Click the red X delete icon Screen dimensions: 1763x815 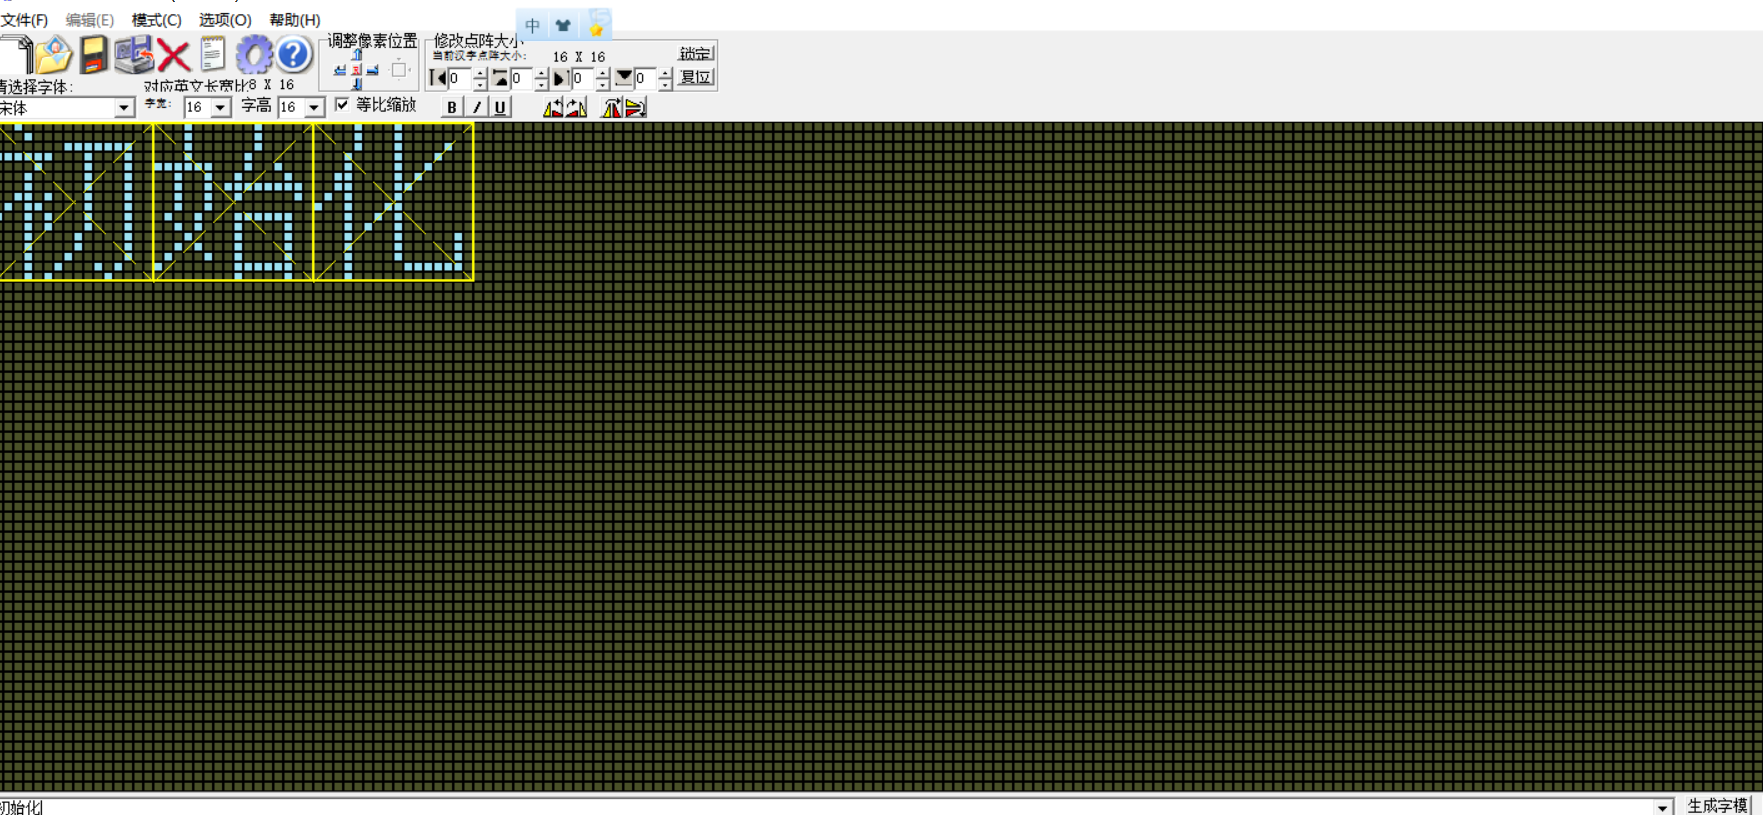coord(173,56)
